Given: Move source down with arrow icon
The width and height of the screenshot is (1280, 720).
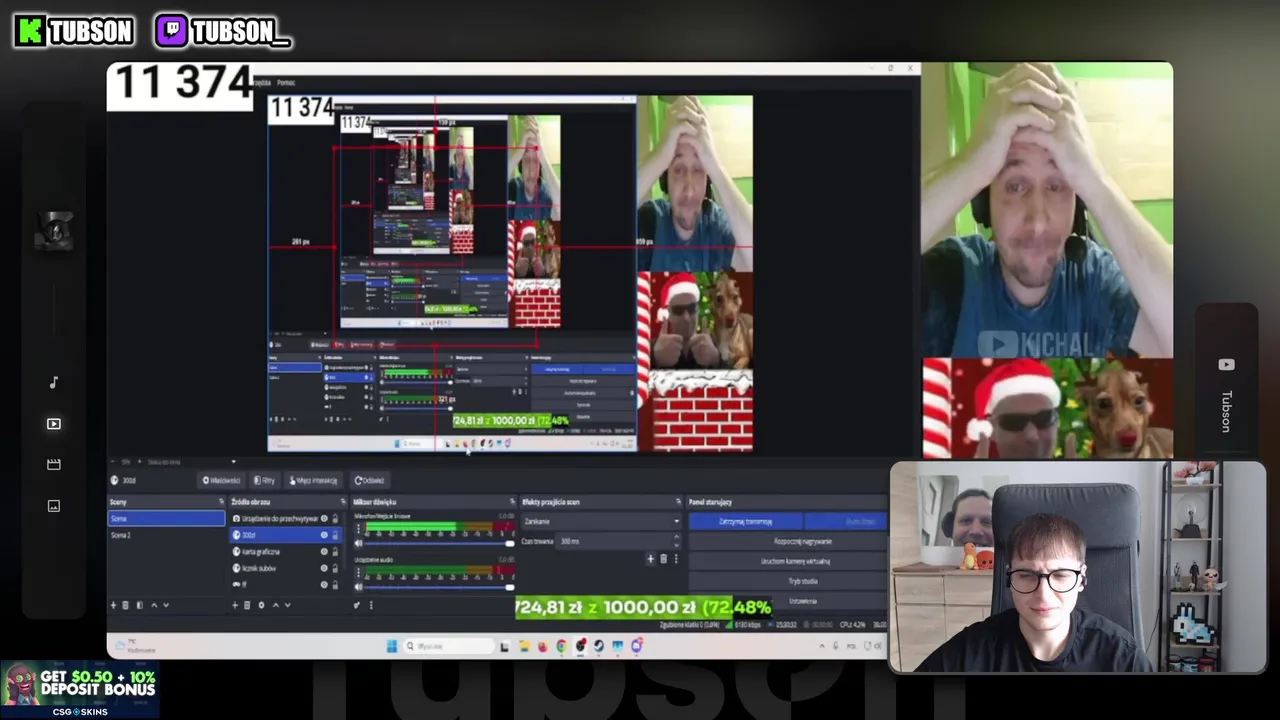Looking at the screenshot, I should [x=288, y=605].
